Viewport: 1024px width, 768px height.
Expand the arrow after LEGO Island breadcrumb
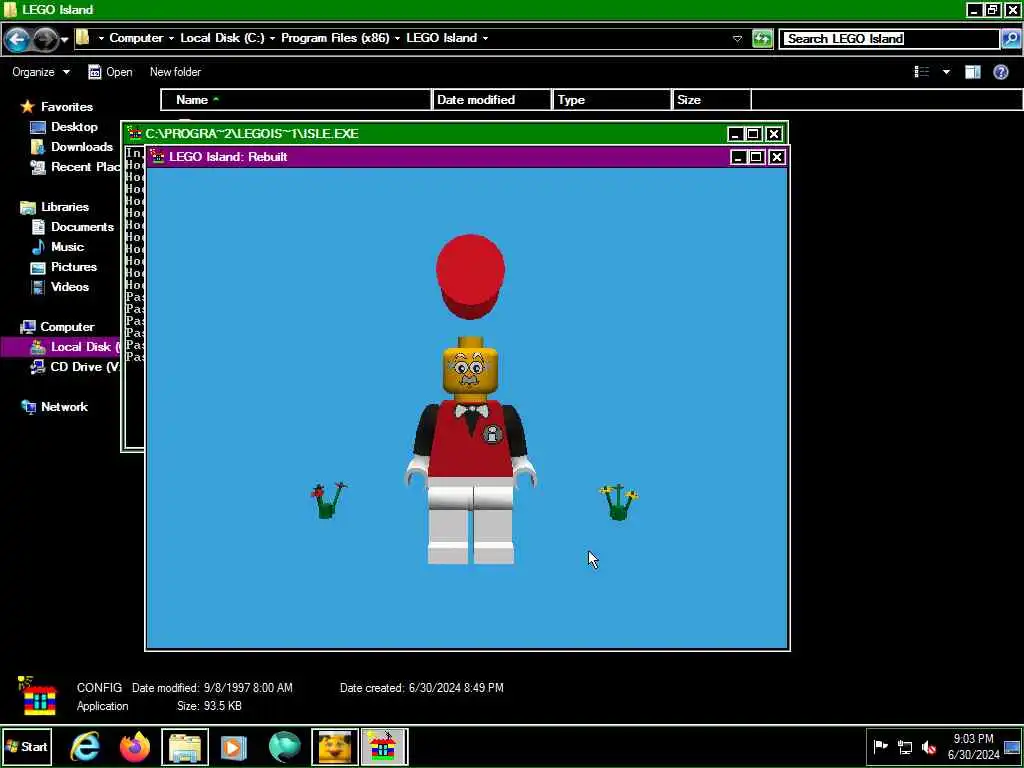[x=485, y=39]
